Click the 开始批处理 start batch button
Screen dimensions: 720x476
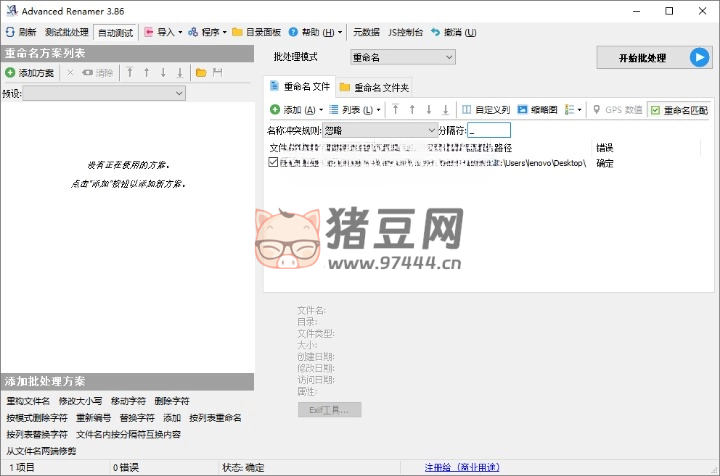click(x=652, y=57)
